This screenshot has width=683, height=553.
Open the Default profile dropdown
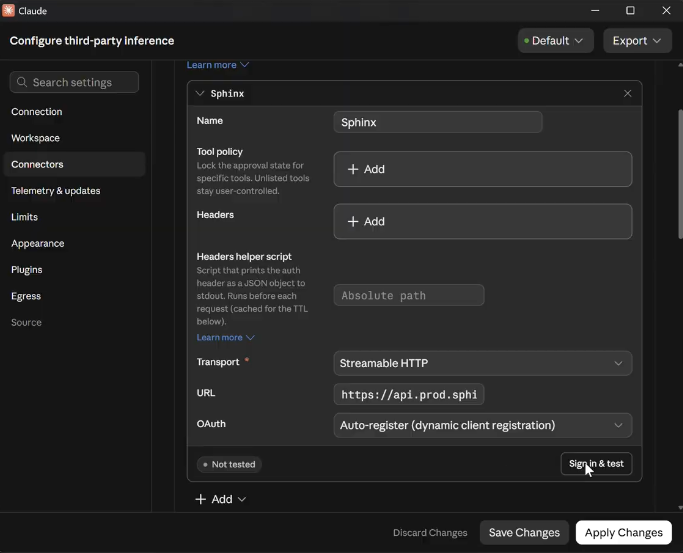tap(555, 40)
